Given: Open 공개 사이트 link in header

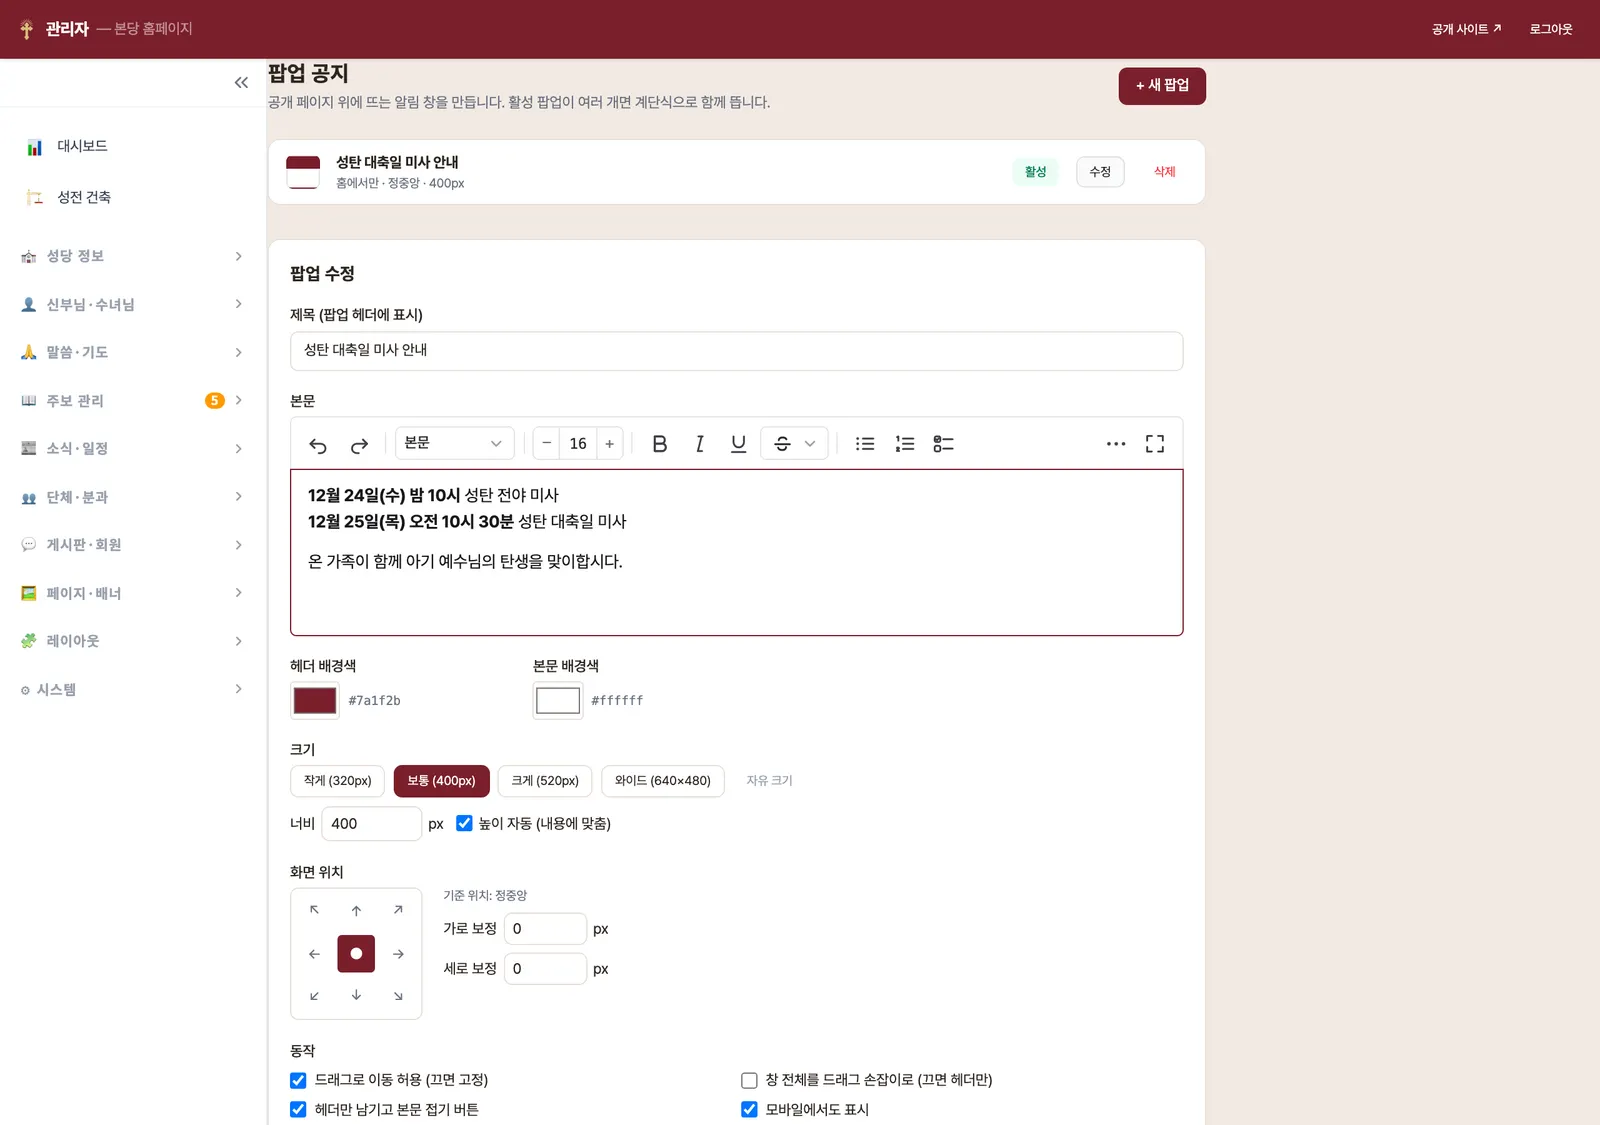Looking at the screenshot, I should (1466, 29).
